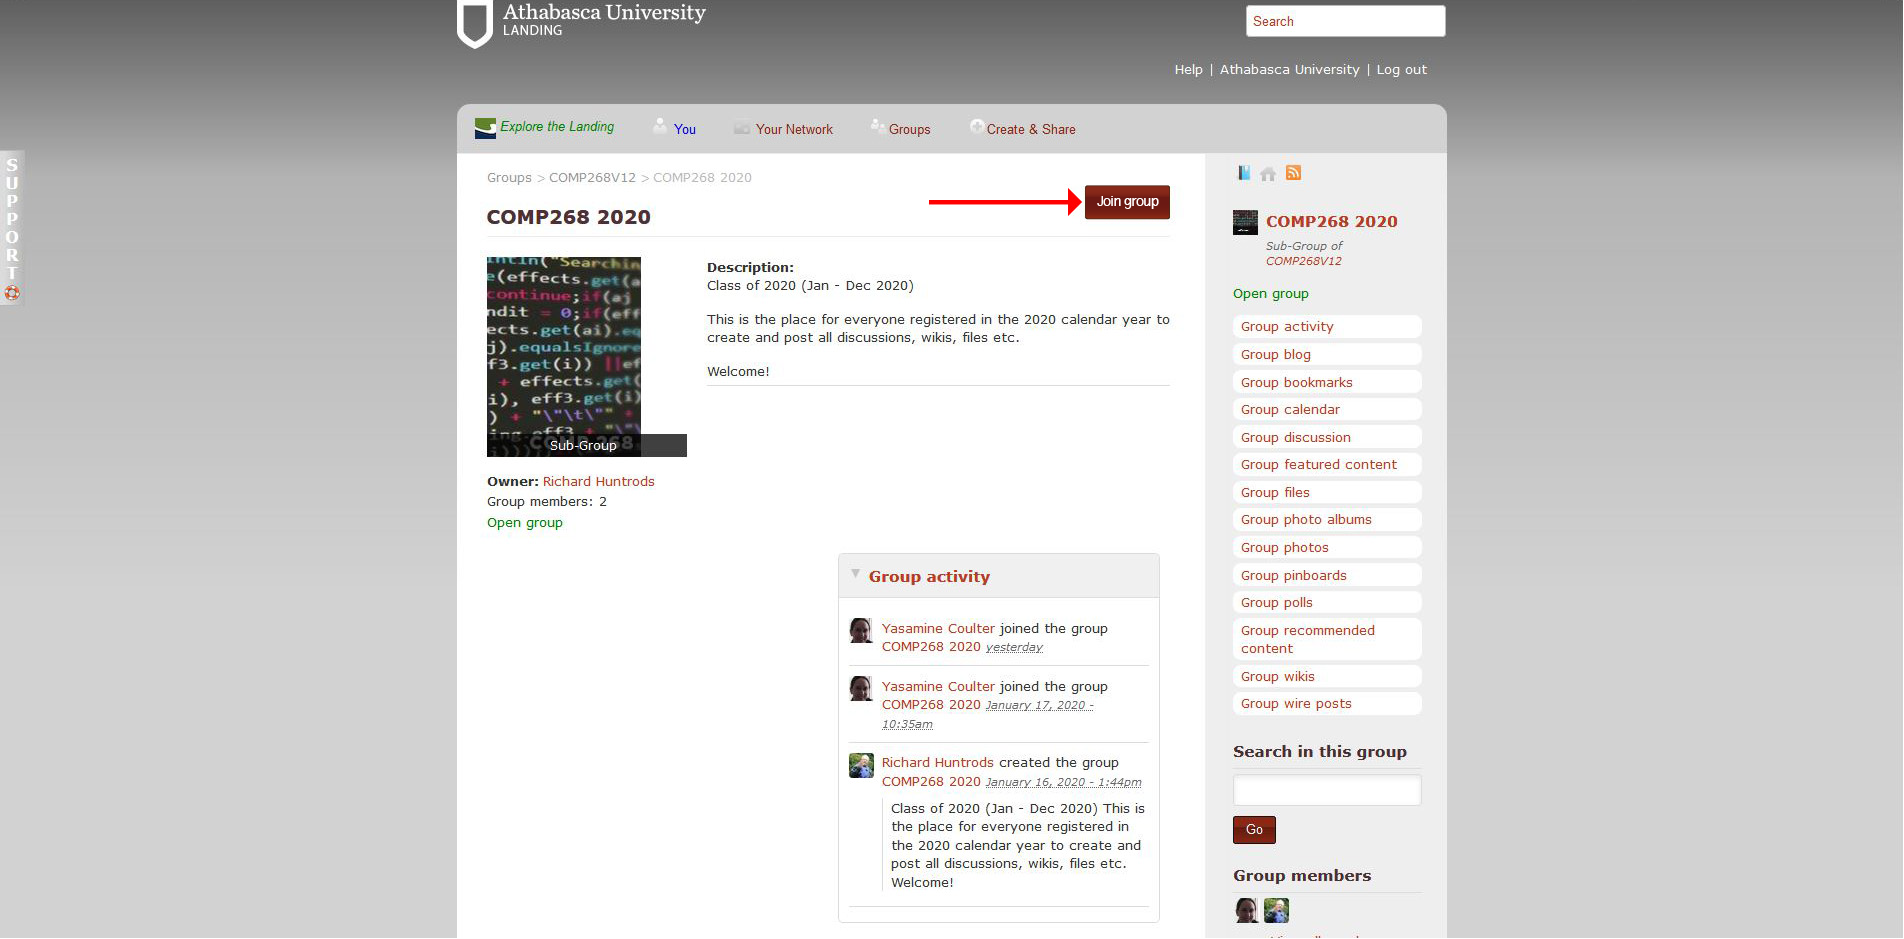The height and width of the screenshot is (939, 1904).
Task: Click the bookmark icon in sidebar
Action: [x=1243, y=173]
